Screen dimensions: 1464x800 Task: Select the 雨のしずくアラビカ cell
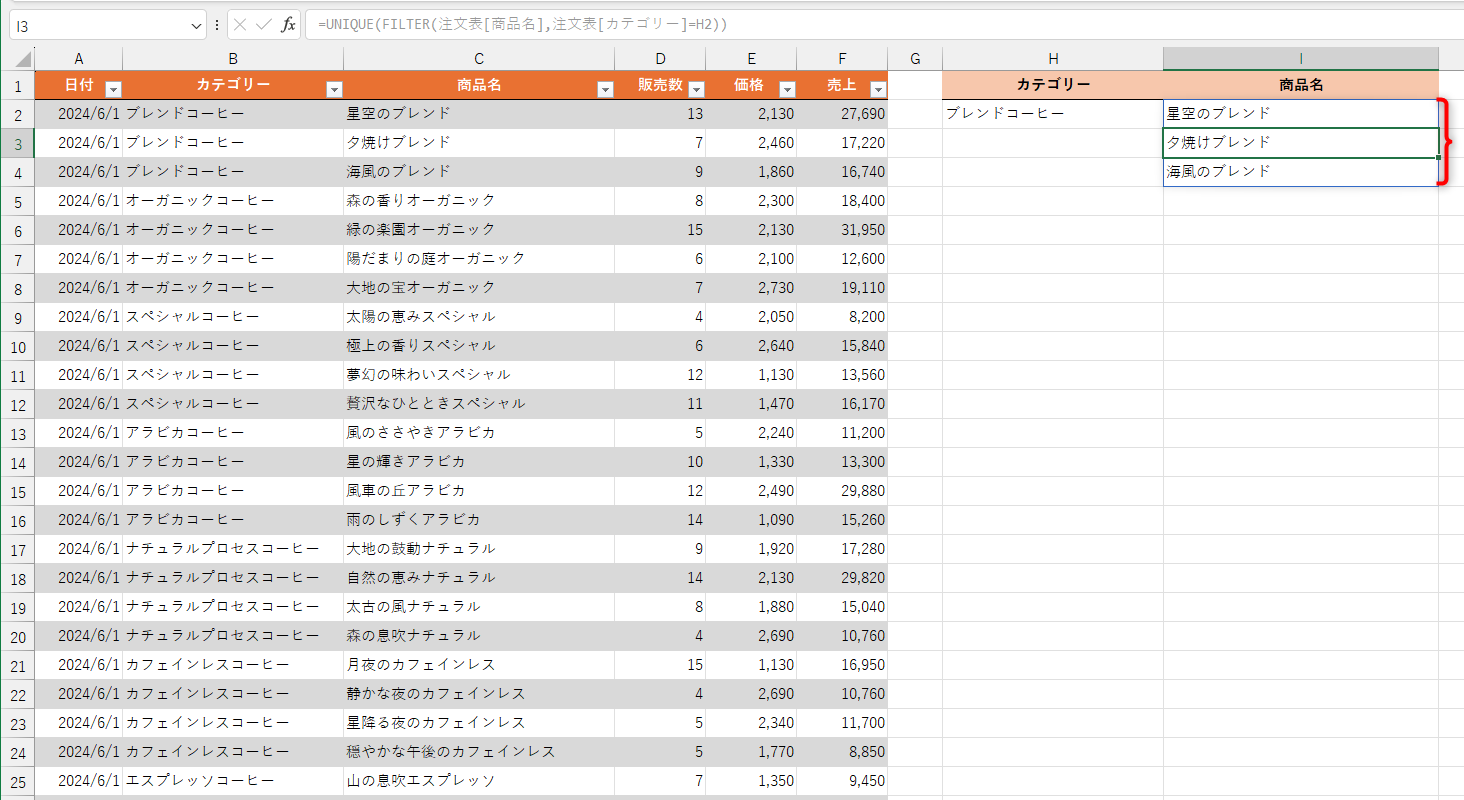479,520
